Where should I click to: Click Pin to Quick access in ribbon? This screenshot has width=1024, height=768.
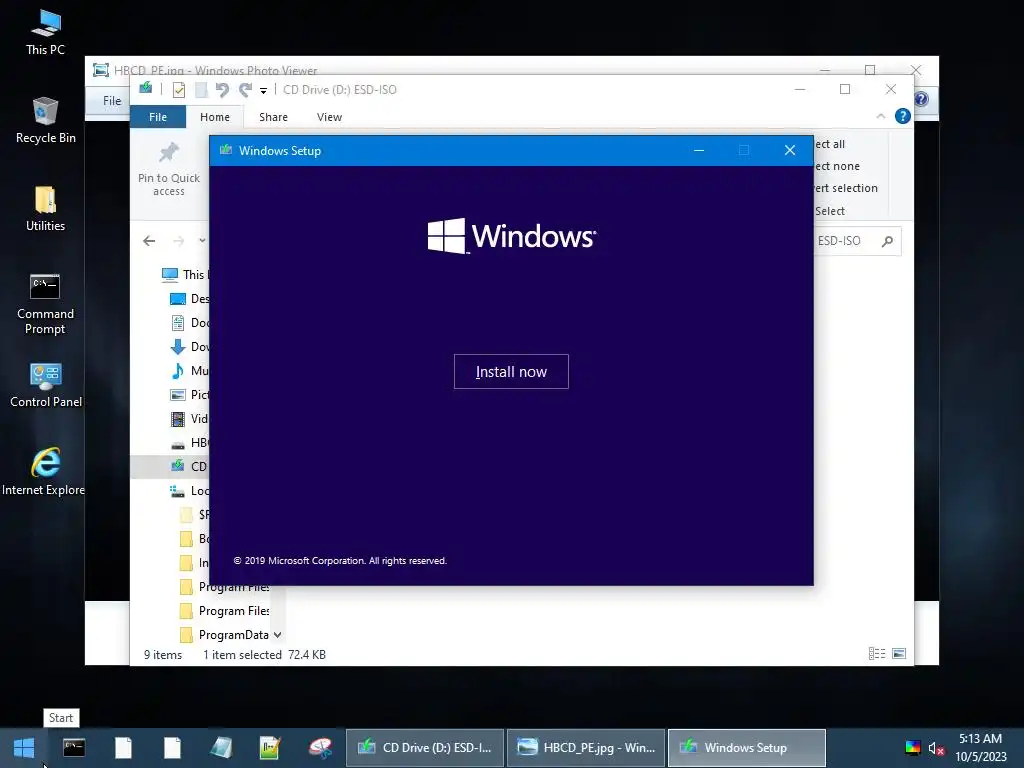168,169
